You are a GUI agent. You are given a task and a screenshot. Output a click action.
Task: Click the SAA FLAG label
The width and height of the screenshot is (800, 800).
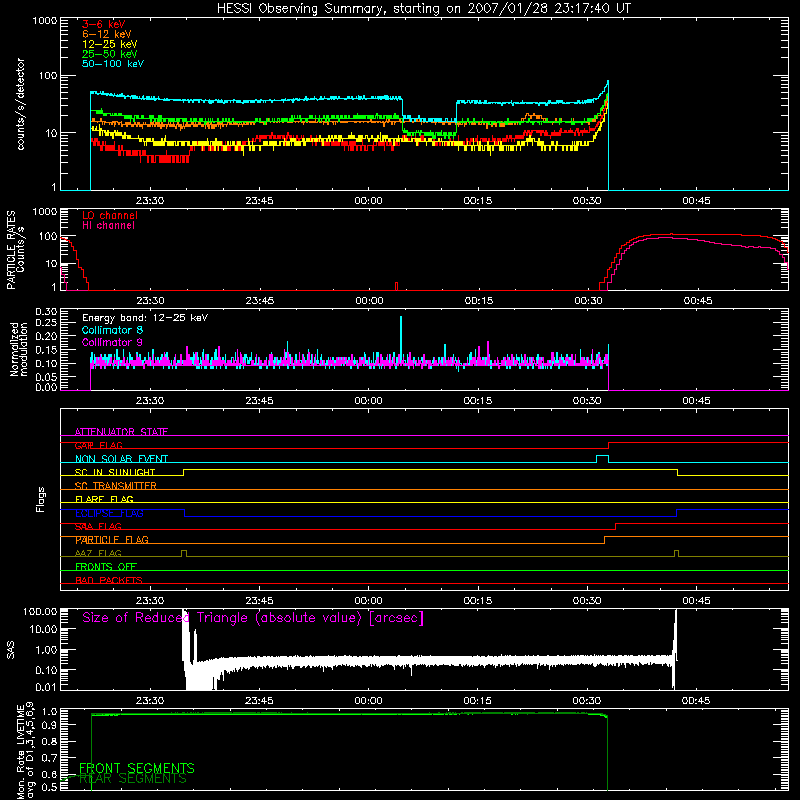tap(98, 526)
